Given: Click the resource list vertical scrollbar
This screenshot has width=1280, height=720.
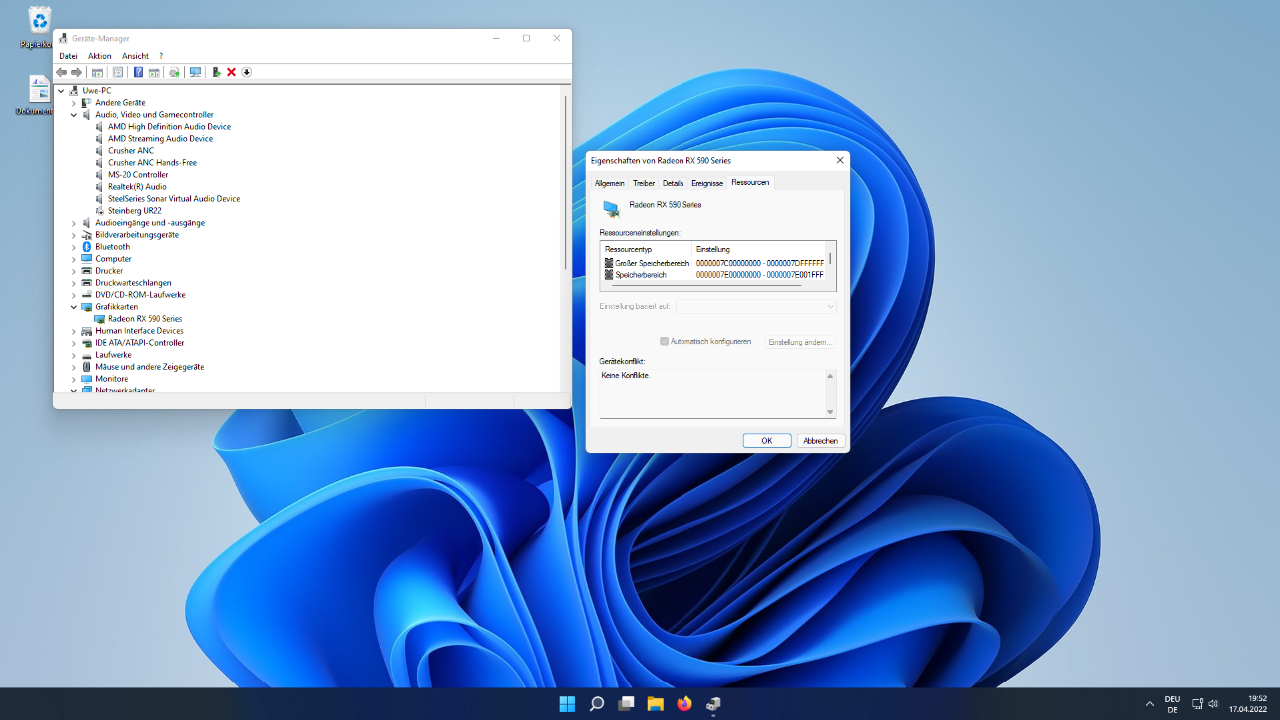Looking at the screenshot, I should tap(830, 258).
